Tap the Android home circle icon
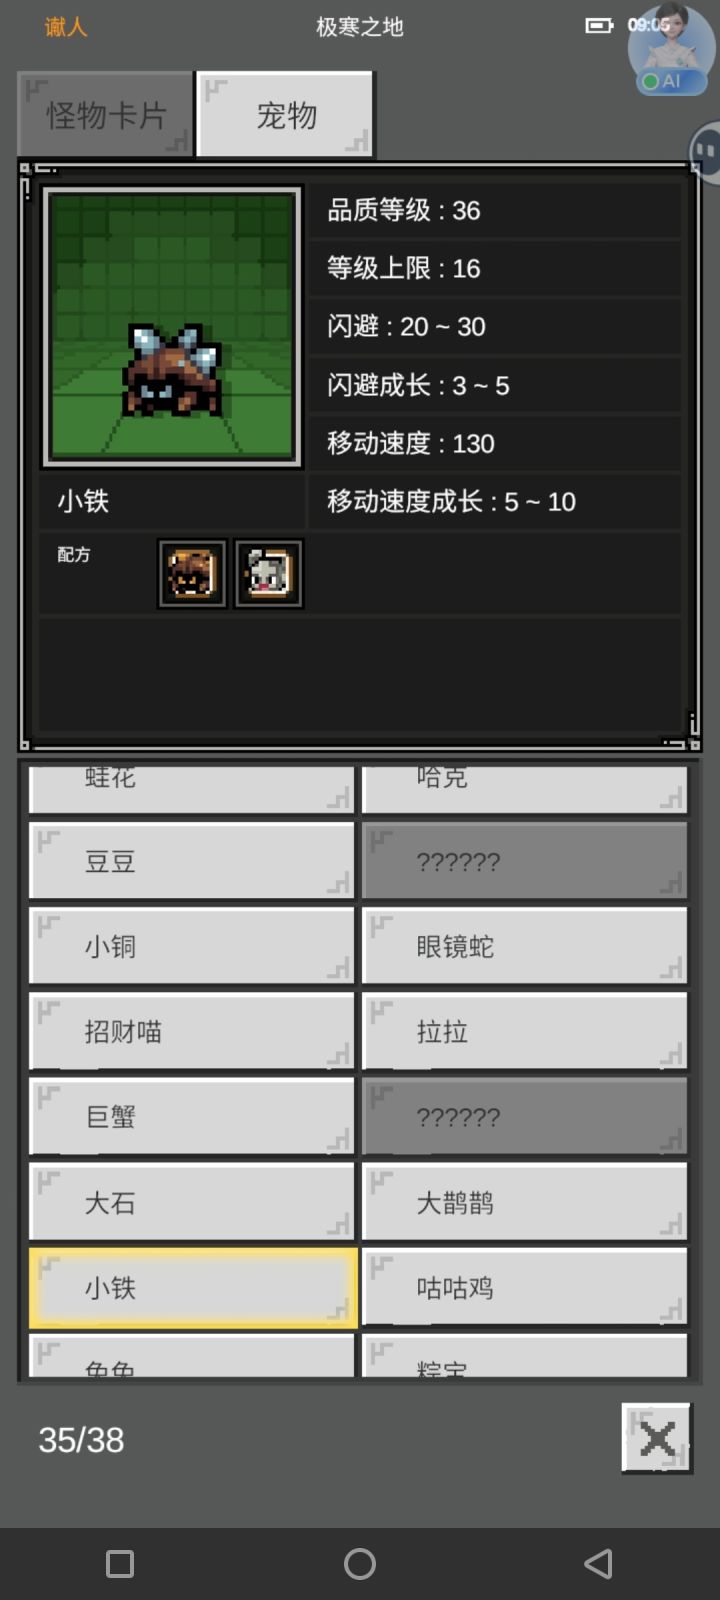Screen dimensions: 720x1600 coord(360,1564)
